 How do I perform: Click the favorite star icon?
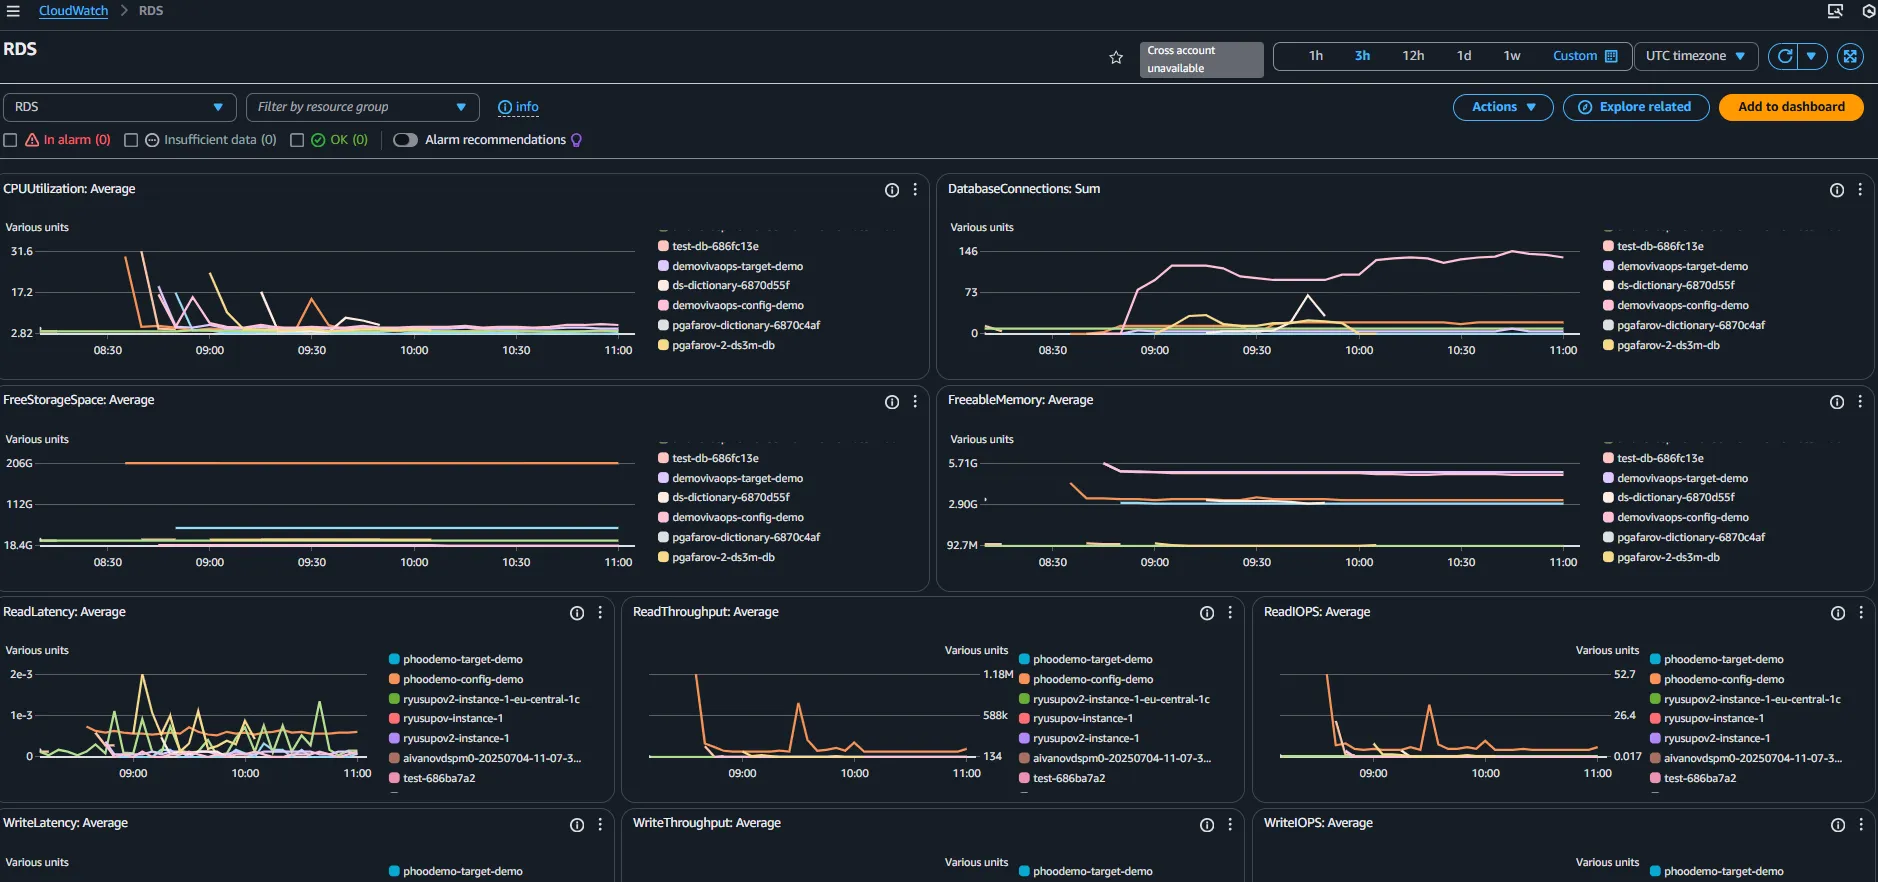click(1116, 58)
